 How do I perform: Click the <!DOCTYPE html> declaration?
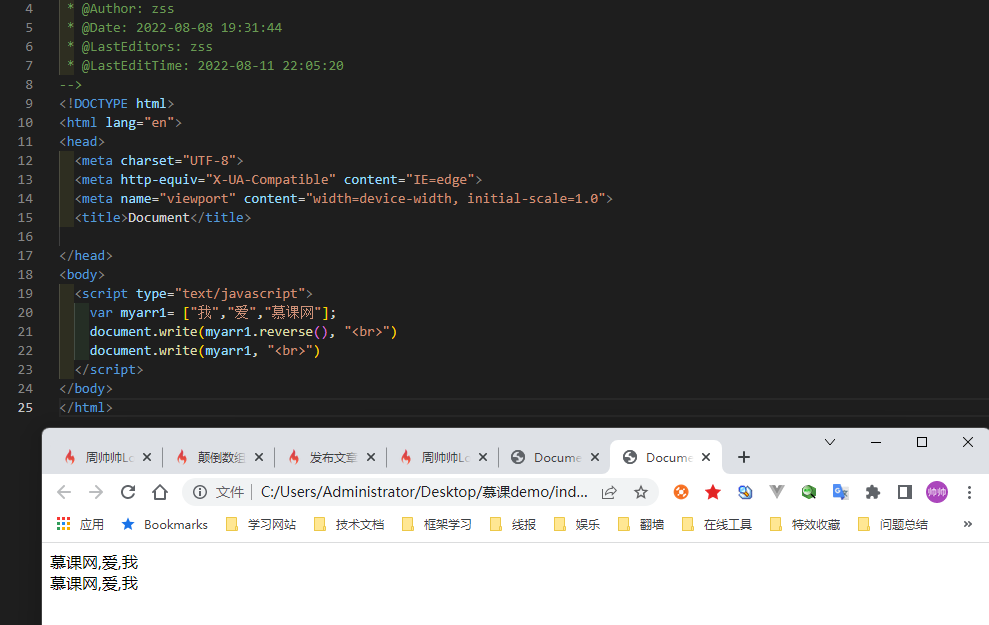[117, 103]
